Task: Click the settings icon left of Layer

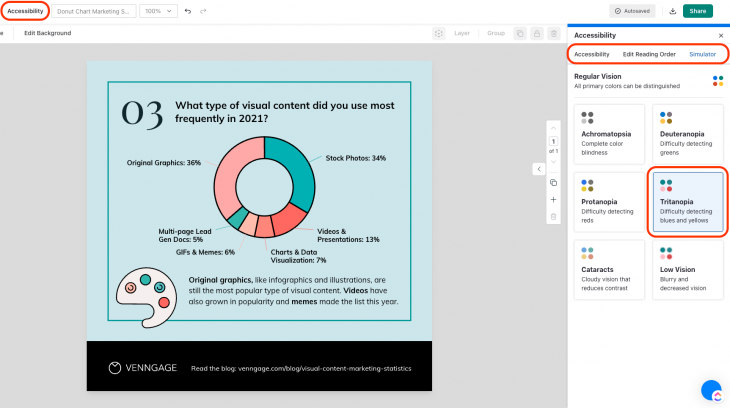Action: pyautogui.click(x=438, y=33)
